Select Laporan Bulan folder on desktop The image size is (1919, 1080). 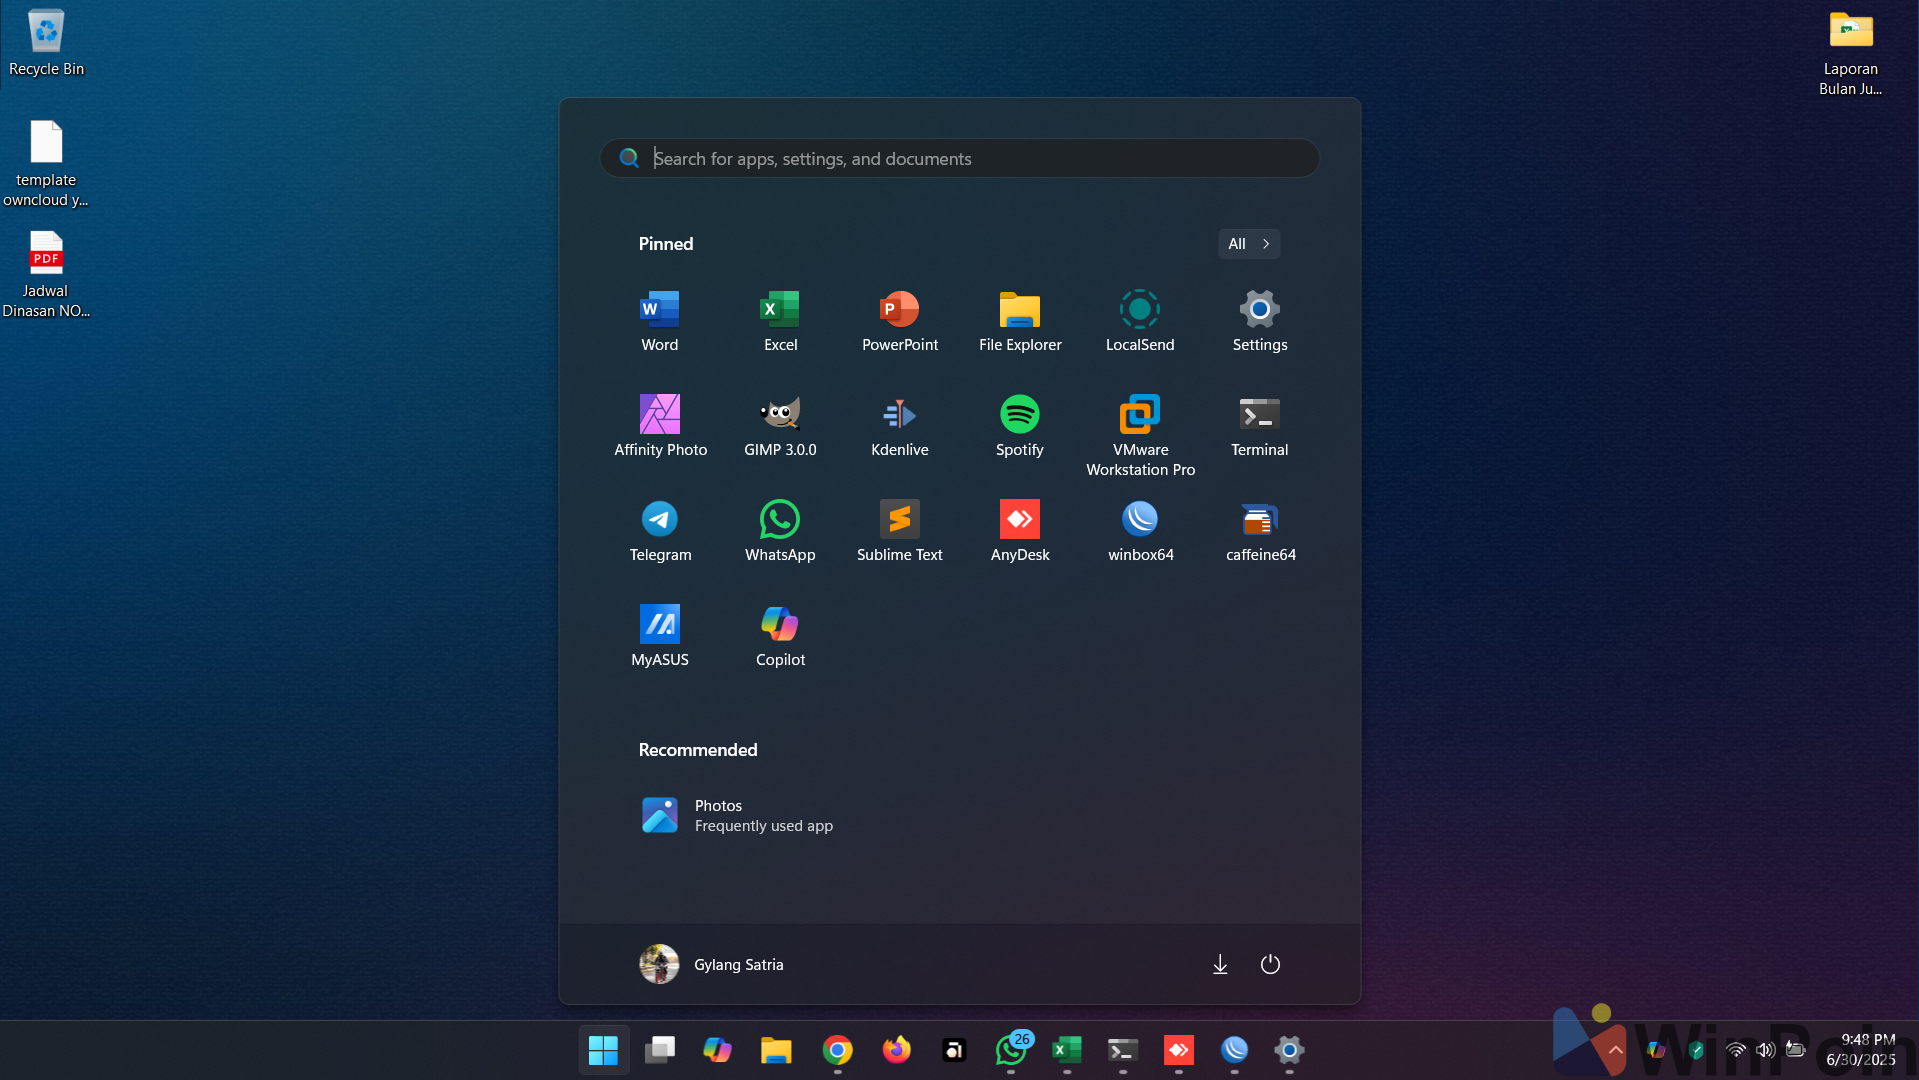(1850, 52)
